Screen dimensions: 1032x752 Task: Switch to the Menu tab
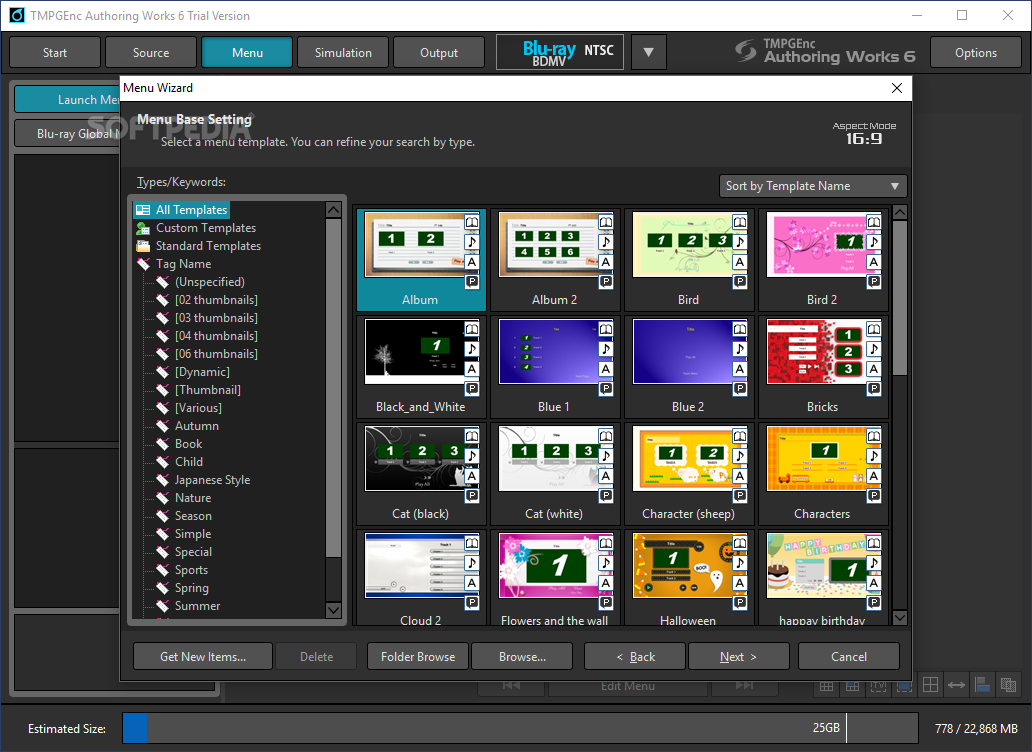[247, 53]
